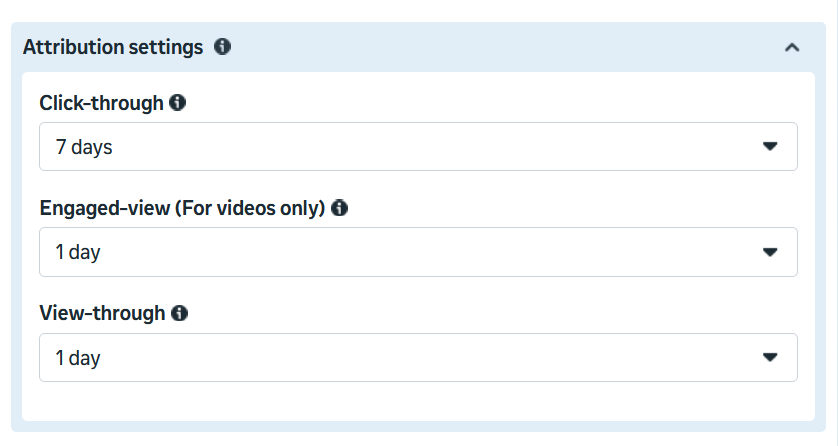
Task: Click the Engaged-view (For videos only) label
Action: (183, 208)
